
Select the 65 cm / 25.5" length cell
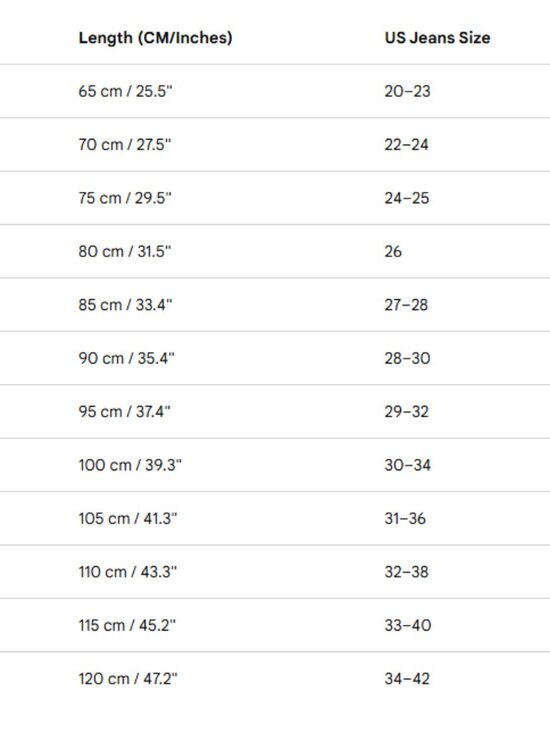coord(125,91)
